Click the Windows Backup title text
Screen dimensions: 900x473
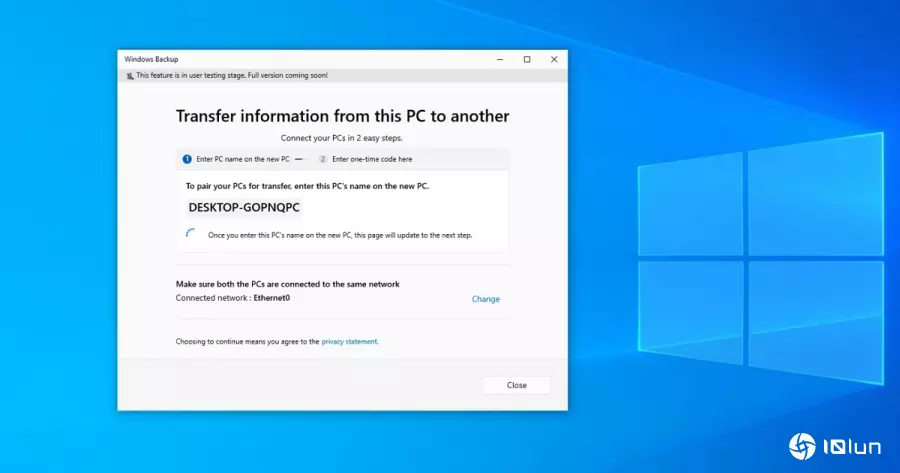[152, 59]
